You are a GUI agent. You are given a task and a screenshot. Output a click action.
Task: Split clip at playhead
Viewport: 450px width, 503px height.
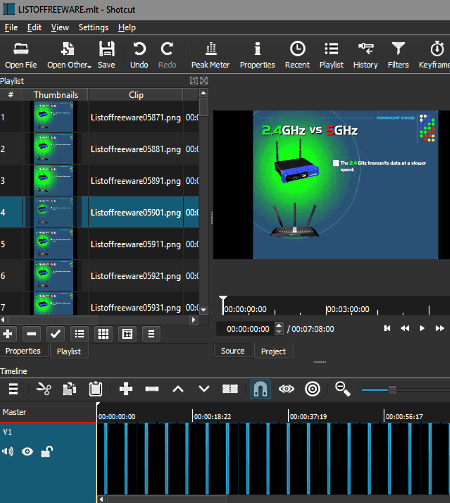click(230, 389)
